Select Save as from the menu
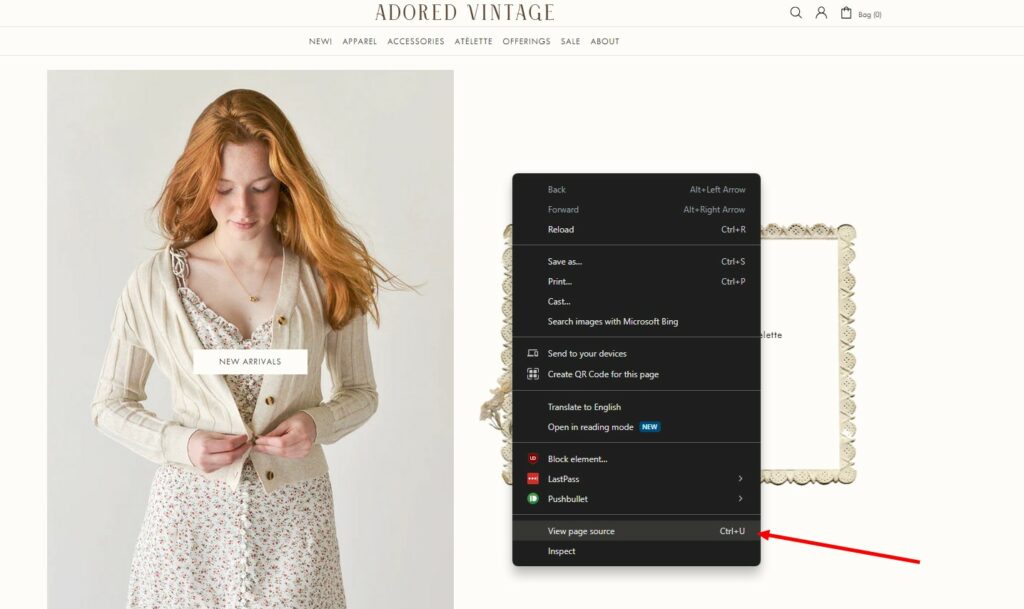The width and height of the screenshot is (1024, 609). tap(564, 261)
